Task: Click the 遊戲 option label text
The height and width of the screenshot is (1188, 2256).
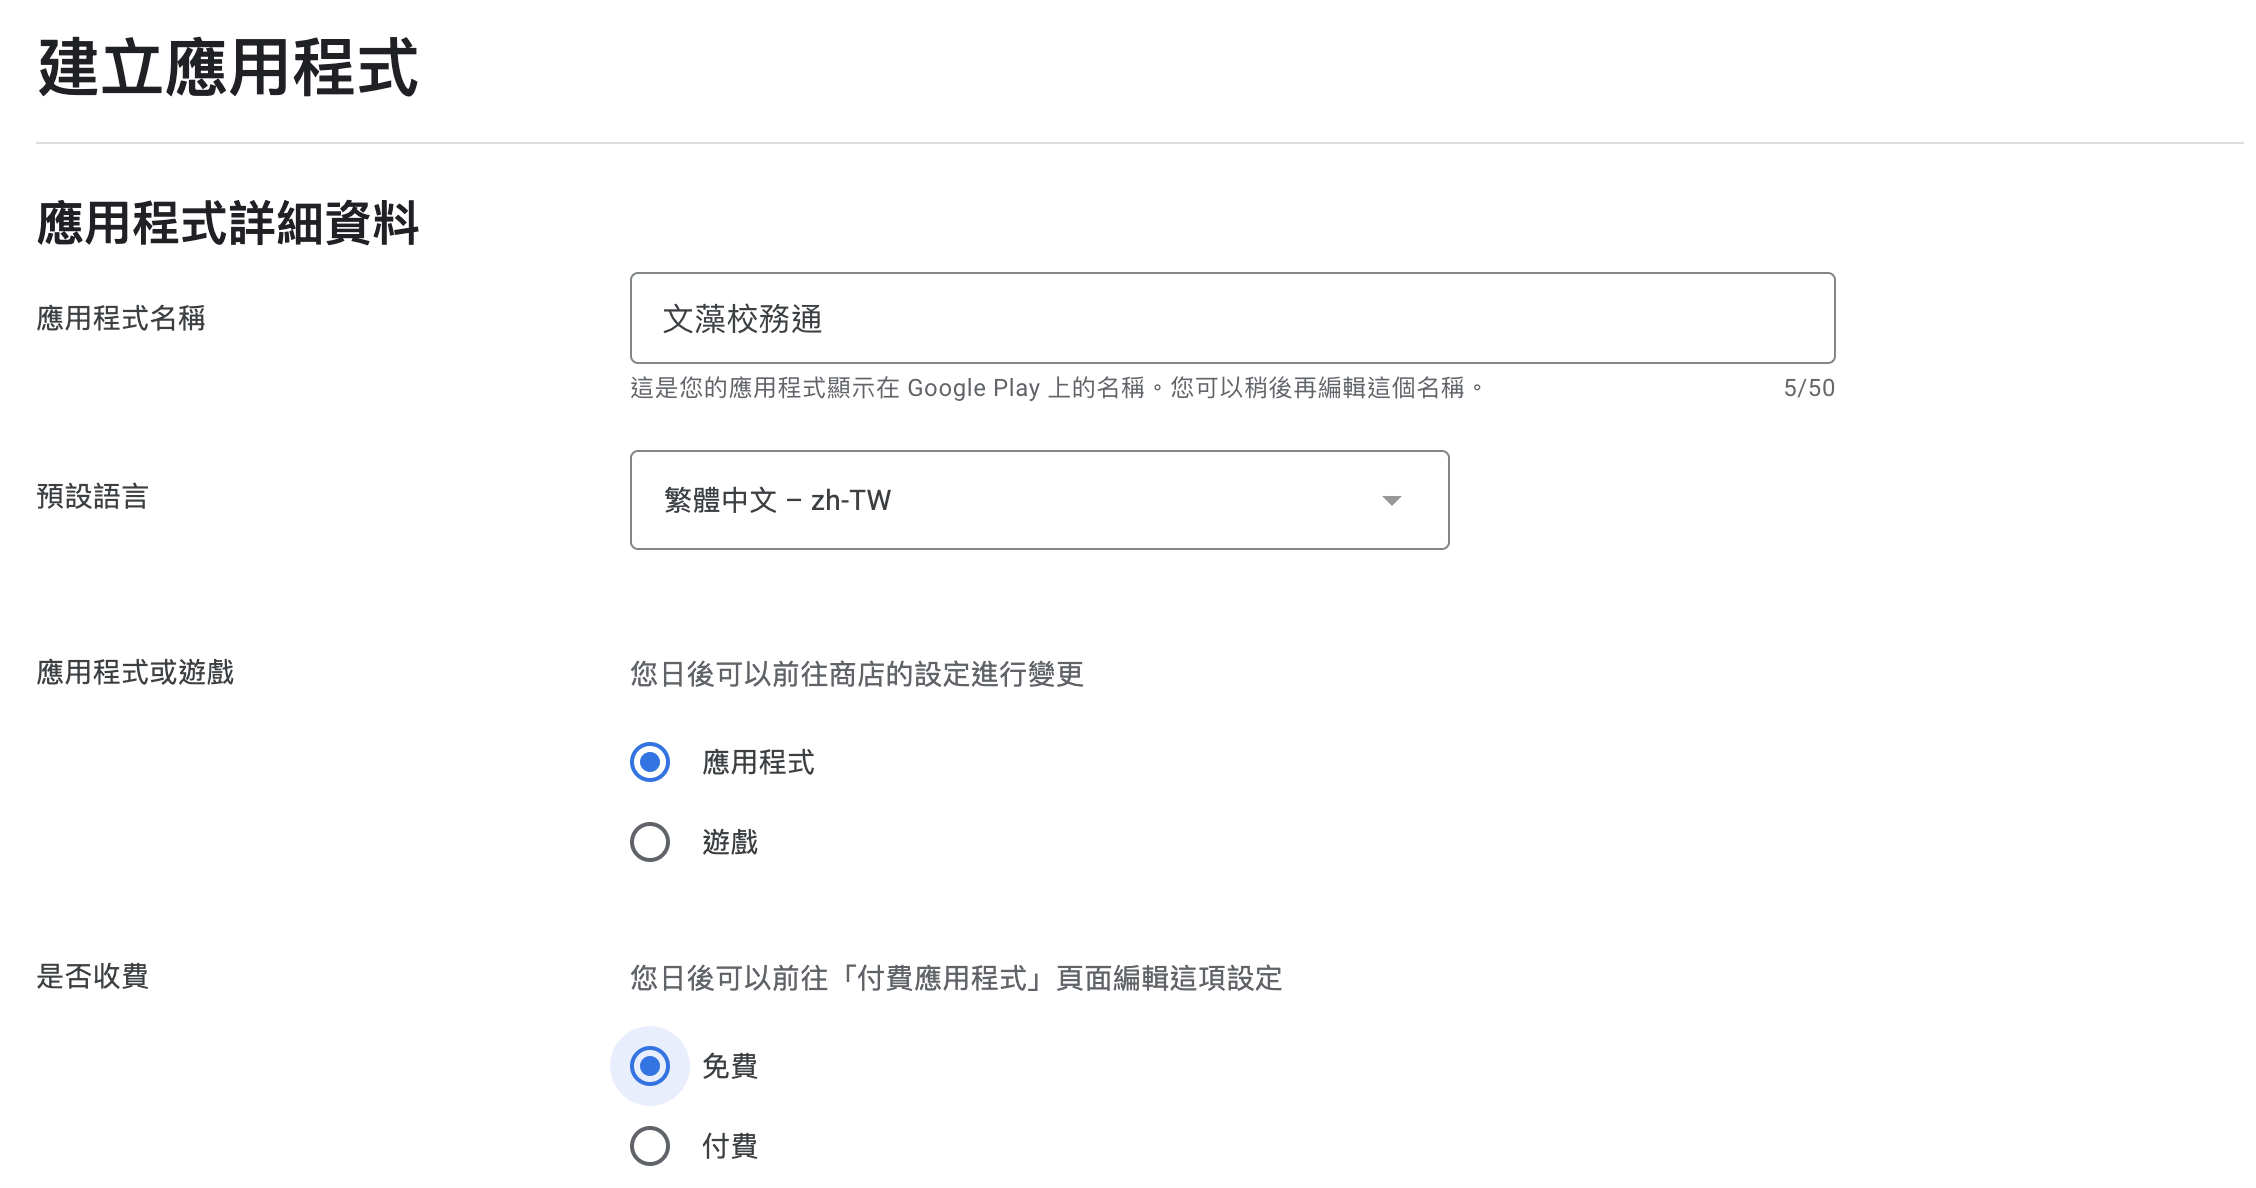Action: tap(730, 842)
